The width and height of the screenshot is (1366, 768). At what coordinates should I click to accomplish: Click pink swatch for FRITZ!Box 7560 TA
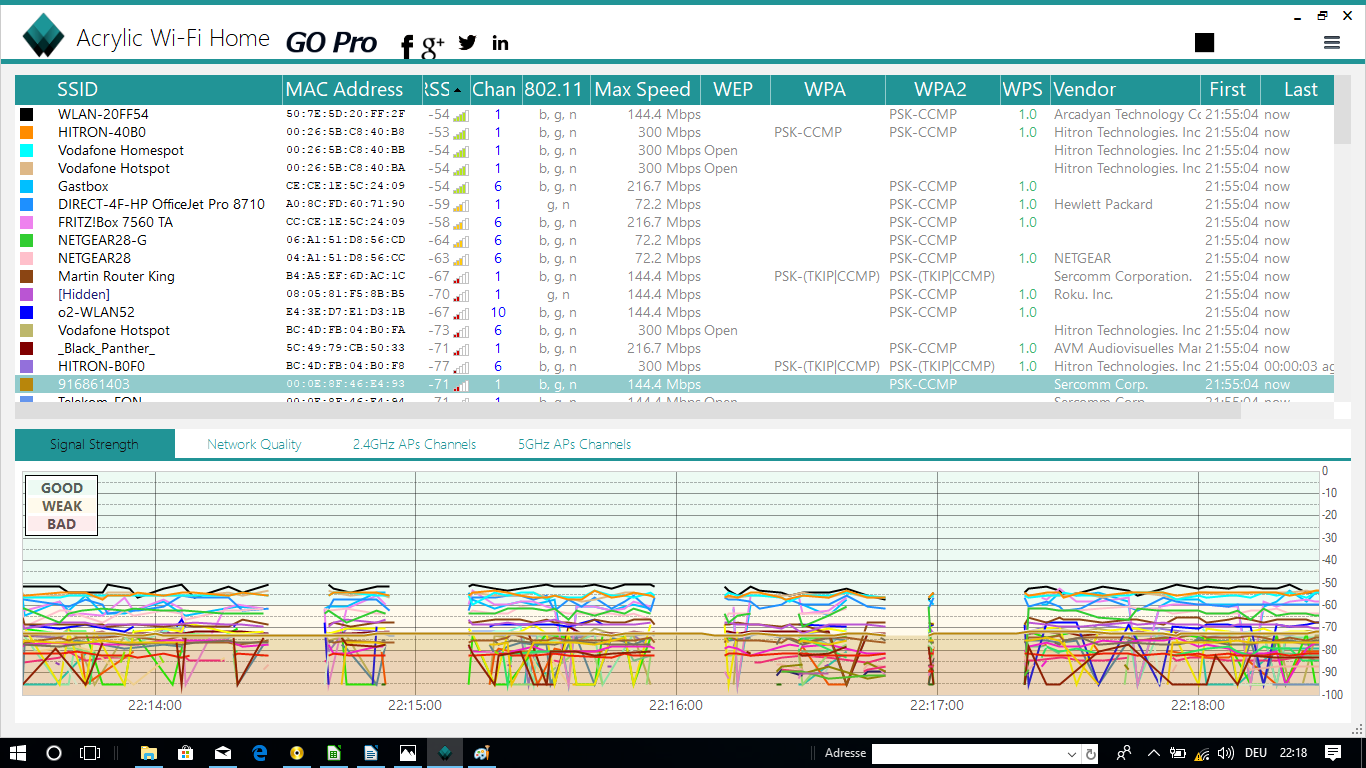point(27,223)
